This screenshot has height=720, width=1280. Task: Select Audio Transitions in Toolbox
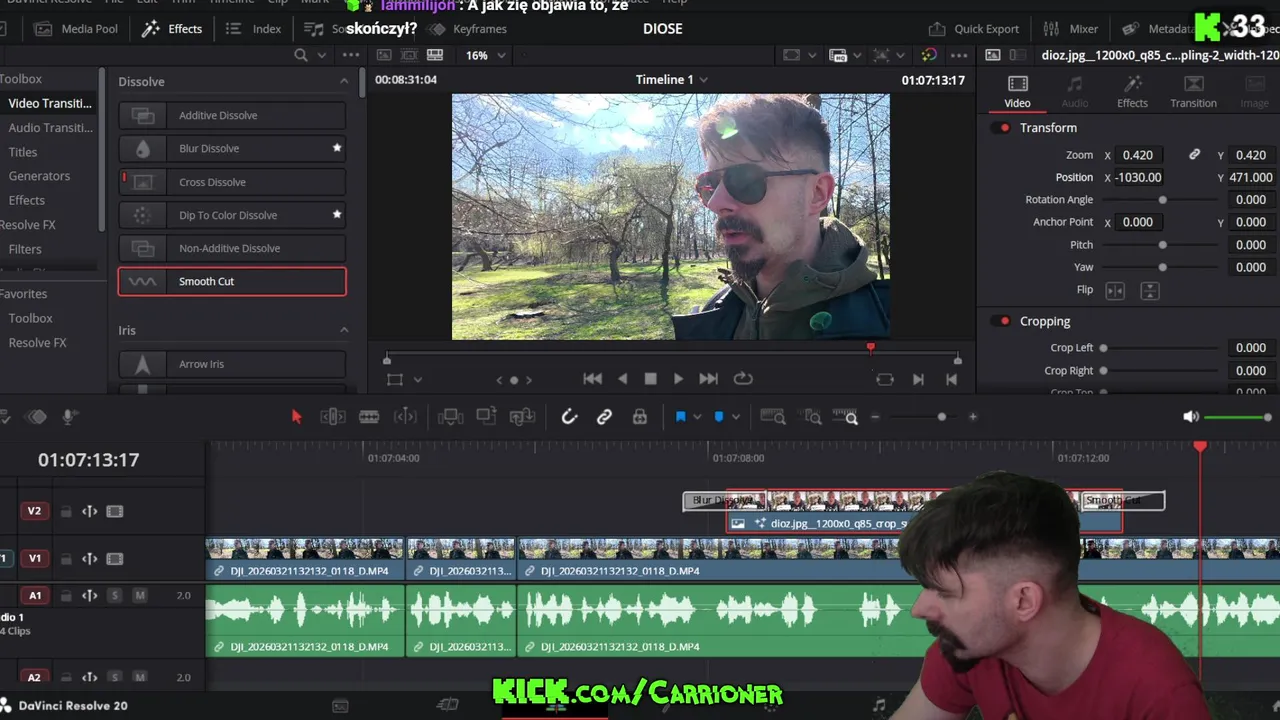click(x=50, y=128)
